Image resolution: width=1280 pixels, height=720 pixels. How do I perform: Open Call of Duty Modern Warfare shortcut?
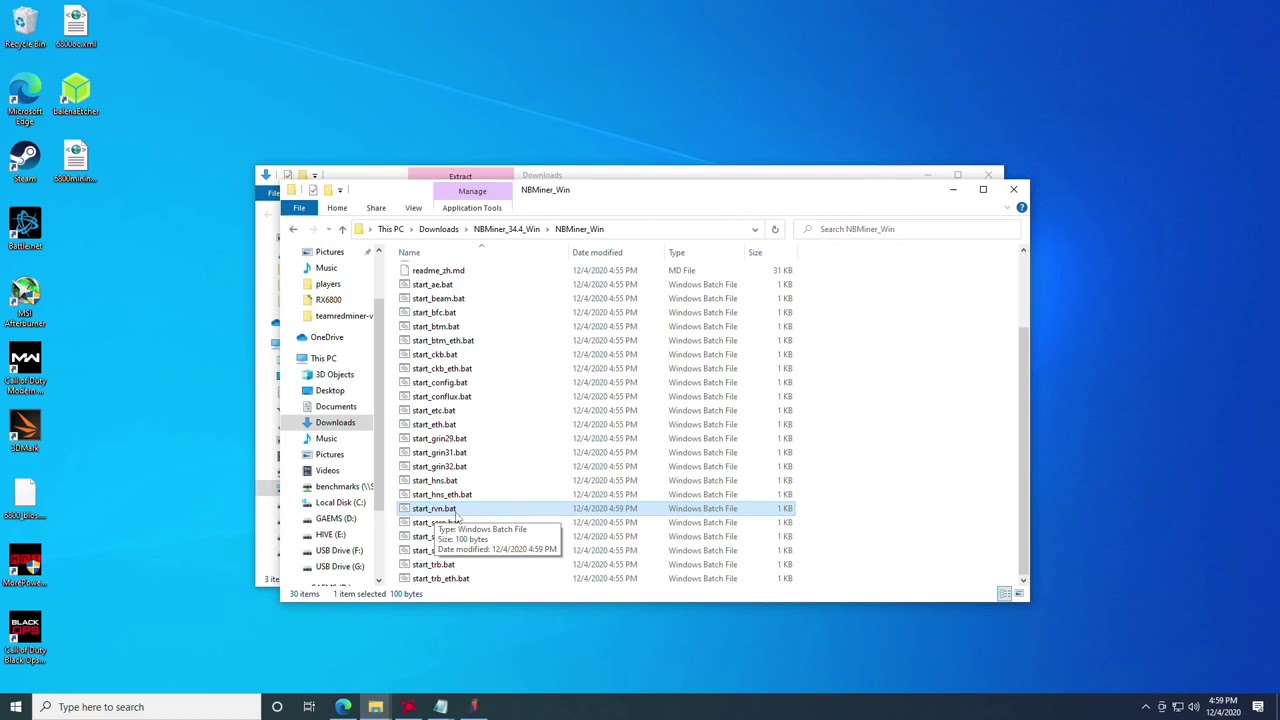[x=25, y=370]
